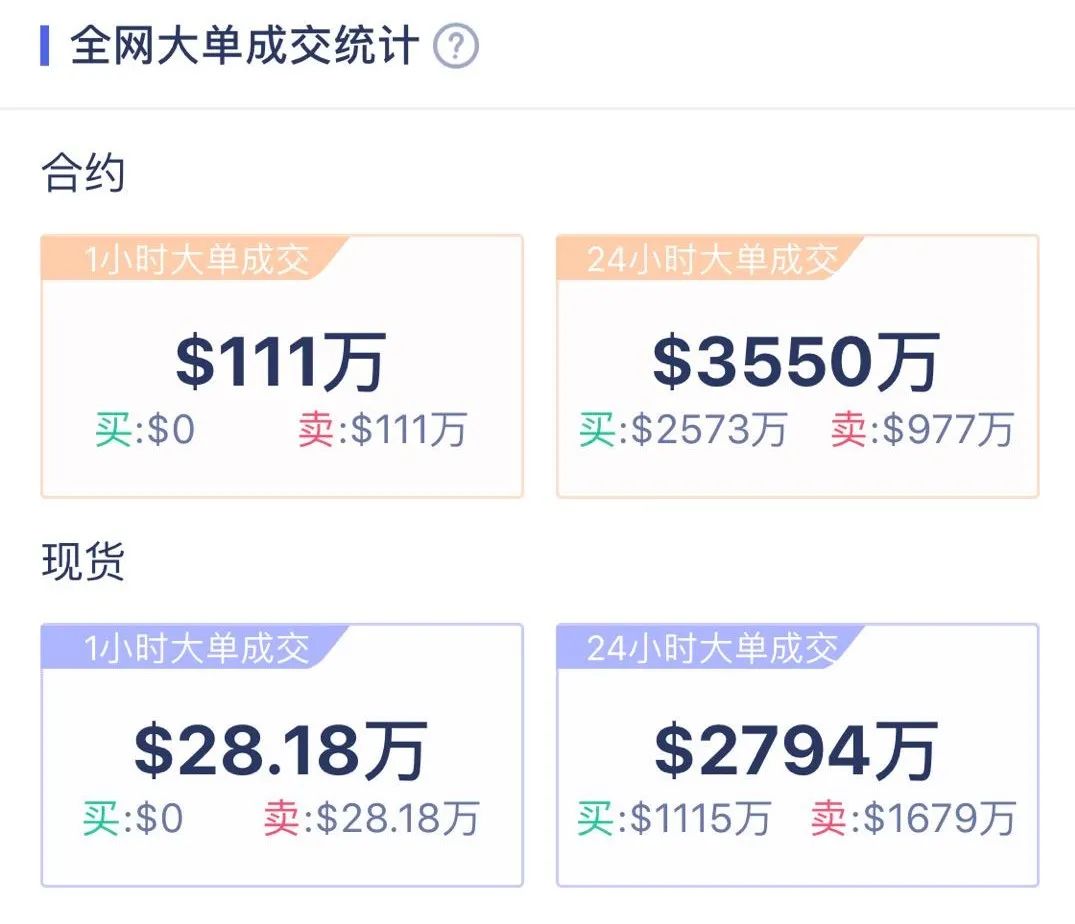Click the 现货 section header
Screen dimensions: 1075x924
pyautogui.click(x=80, y=562)
